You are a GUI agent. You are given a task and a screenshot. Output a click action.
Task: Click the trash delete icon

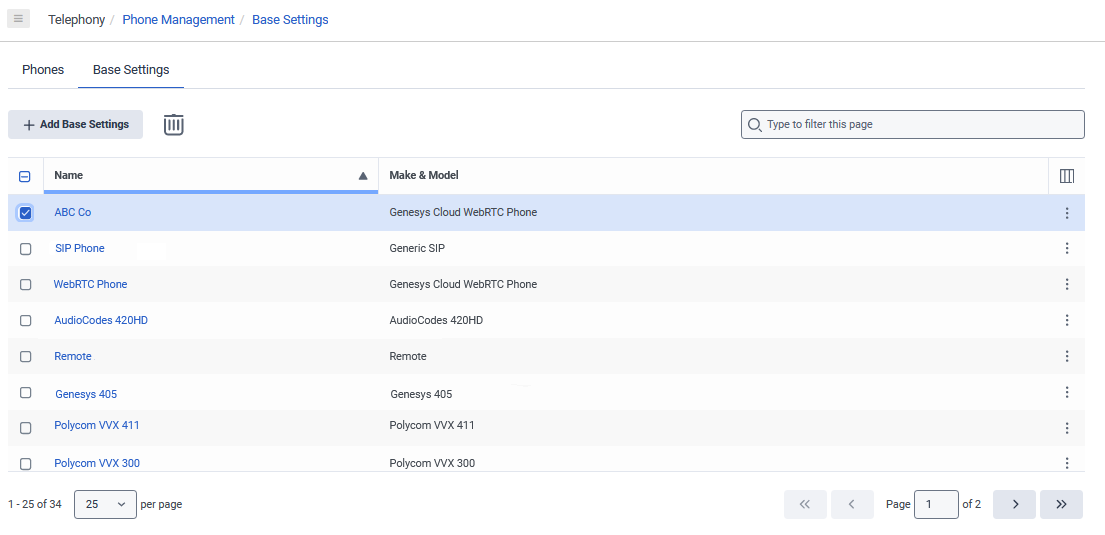point(174,125)
